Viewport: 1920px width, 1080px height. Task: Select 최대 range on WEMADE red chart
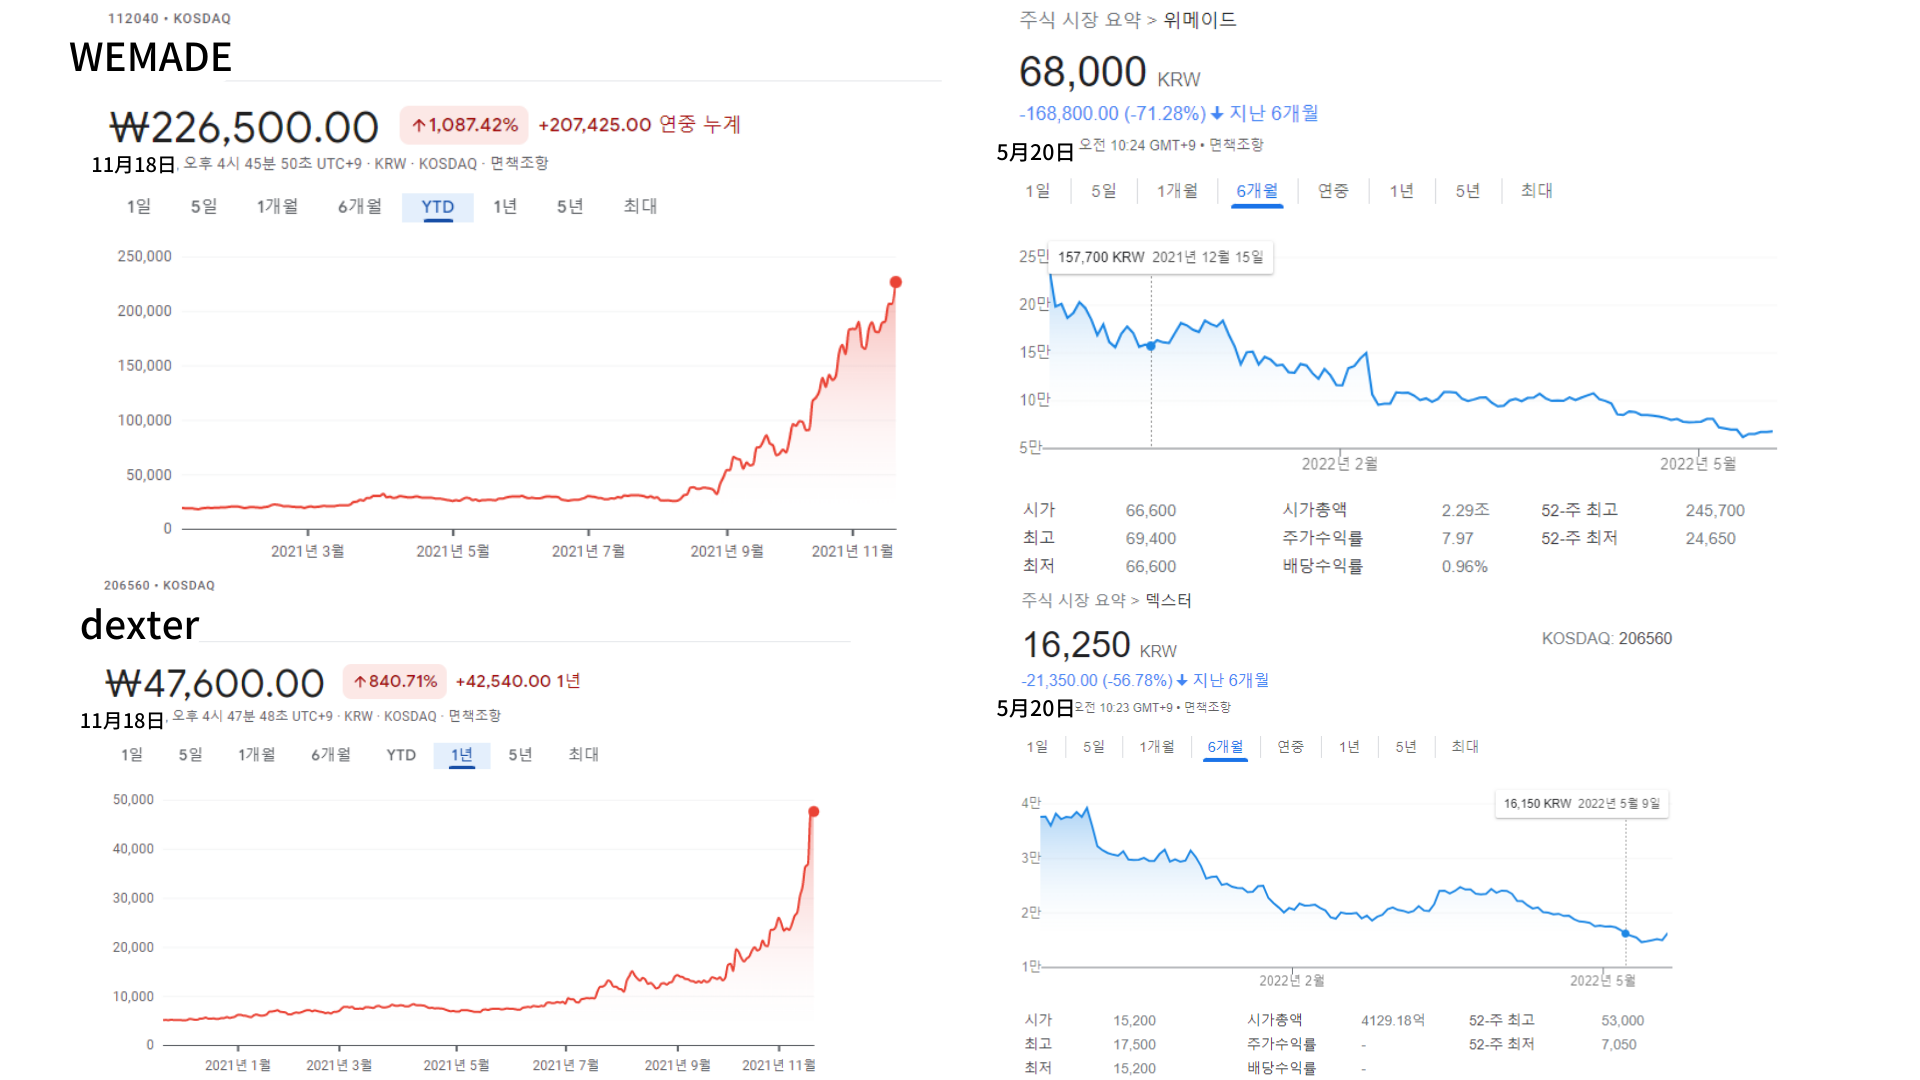640,206
